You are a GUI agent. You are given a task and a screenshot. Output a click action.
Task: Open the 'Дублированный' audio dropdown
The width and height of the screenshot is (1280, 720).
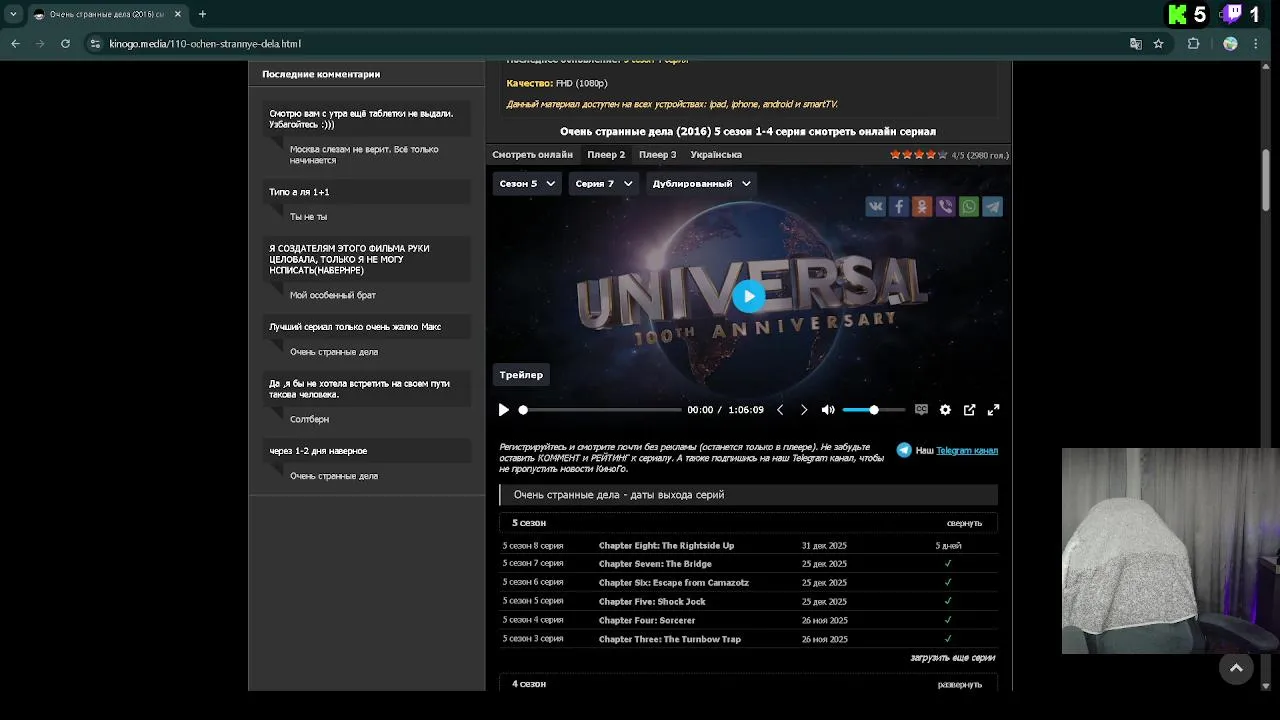(x=701, y=184)
